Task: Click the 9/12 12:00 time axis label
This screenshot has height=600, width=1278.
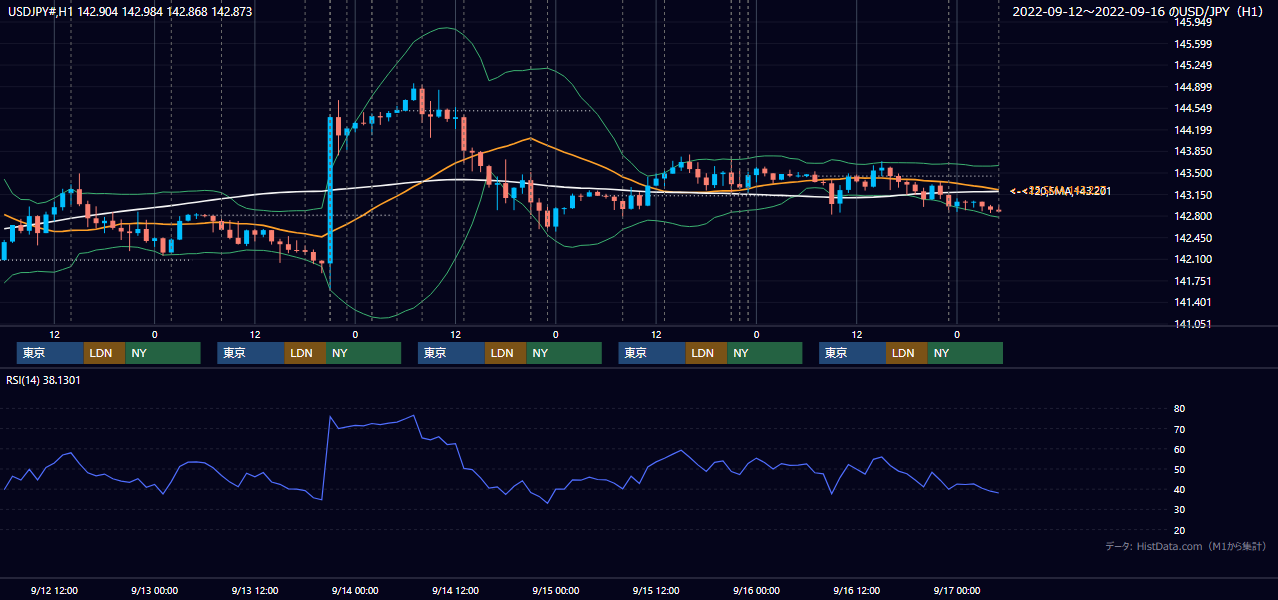Action: click(x=55, y=590)
